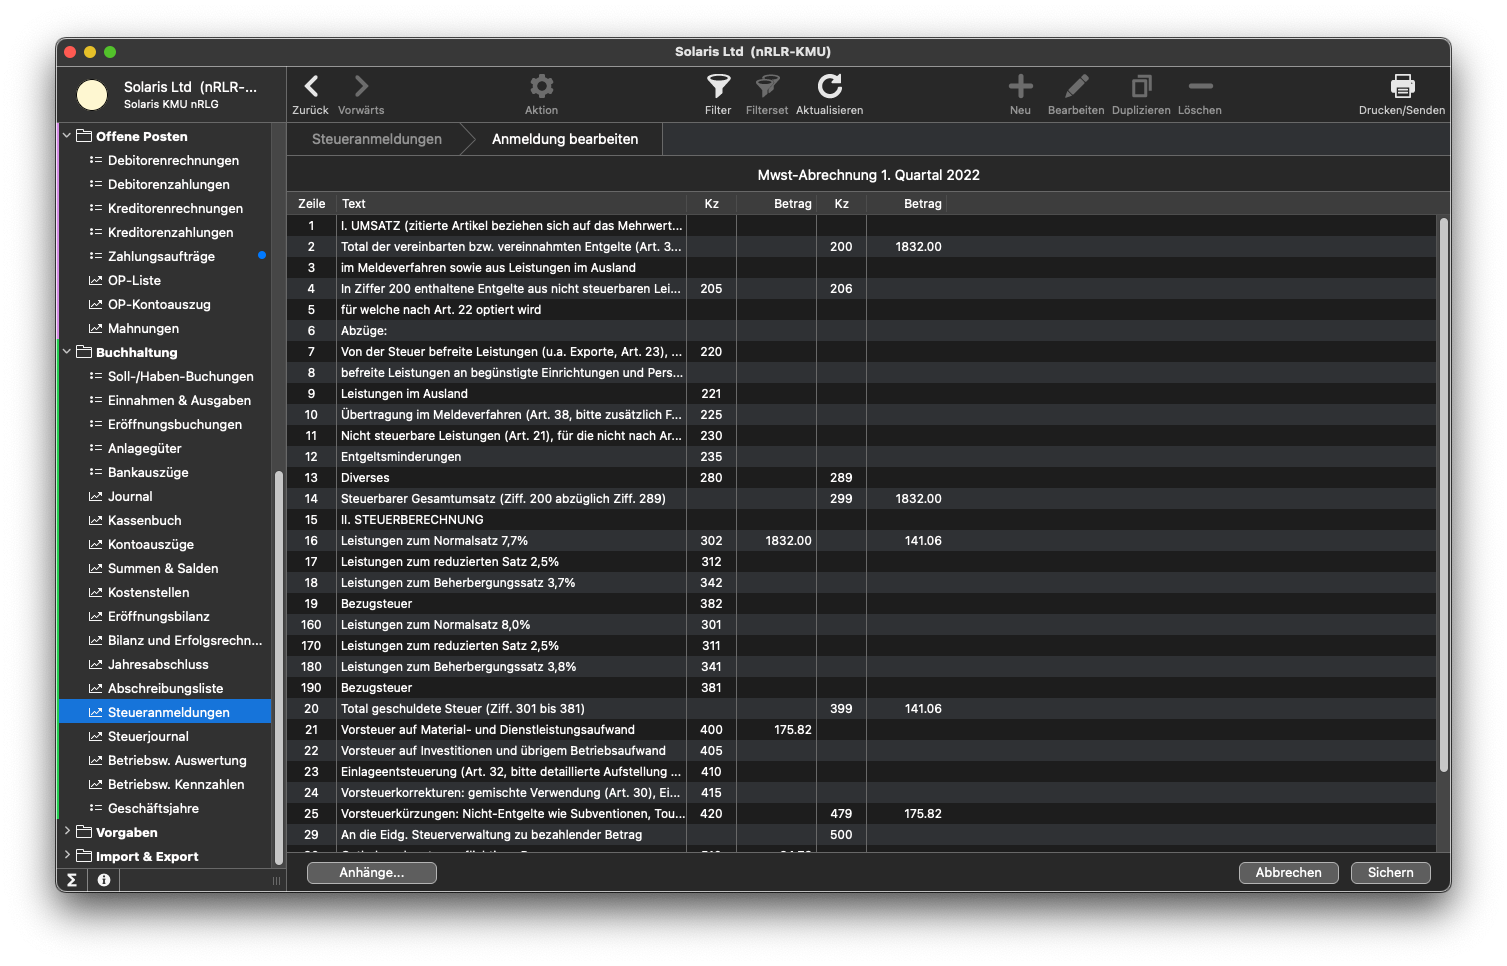Screen dimensions: 1507x966
Task: Expand the Vorgaben folder
Action: [x=67, y=832]
